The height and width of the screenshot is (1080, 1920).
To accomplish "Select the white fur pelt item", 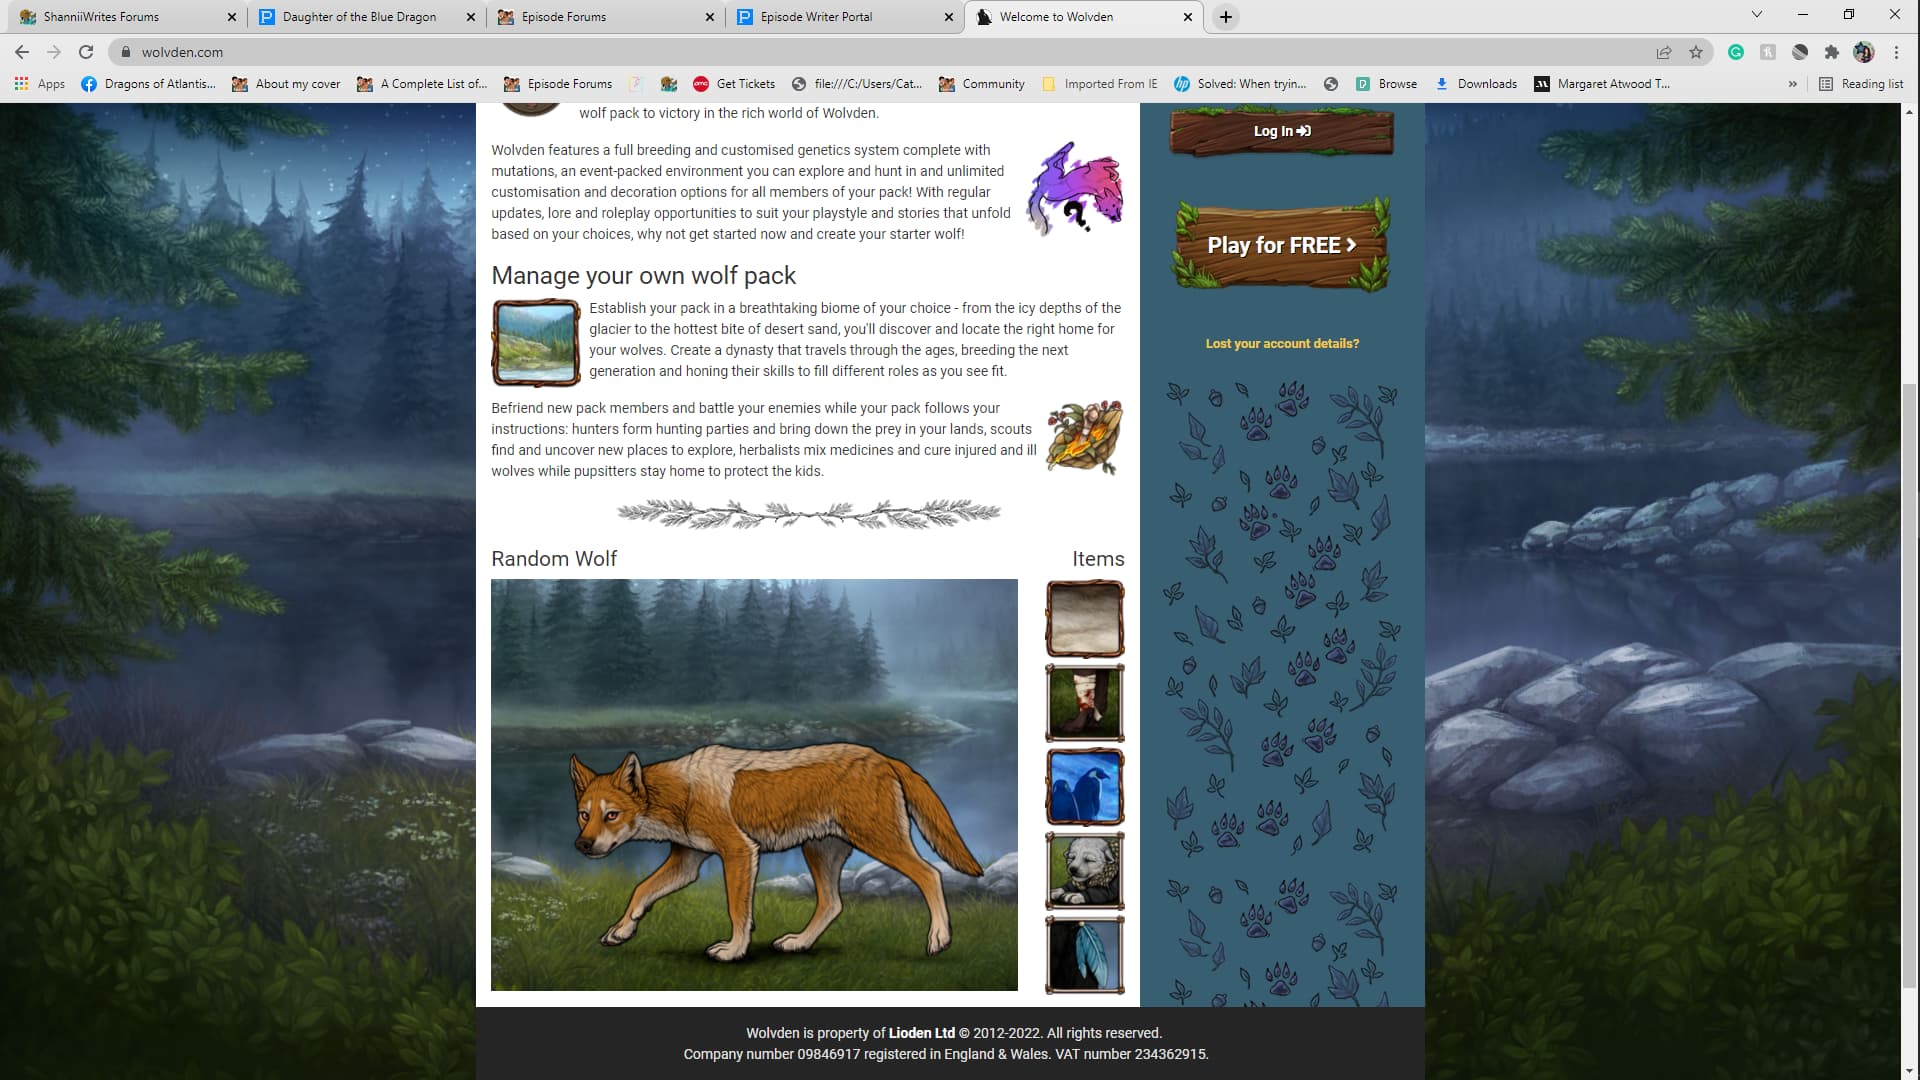I will pyautogui.click(x=1085, y=619).
